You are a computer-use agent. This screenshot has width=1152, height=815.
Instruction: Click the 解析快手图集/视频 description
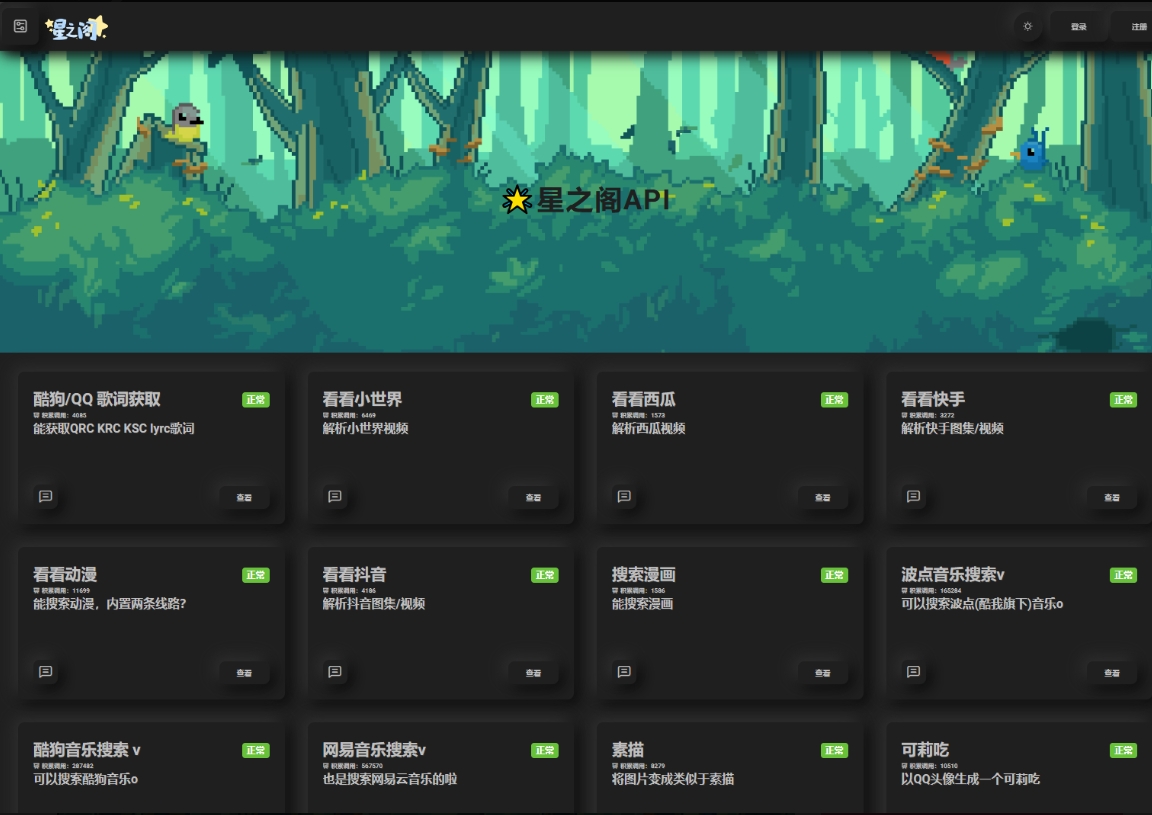click(952, 428)
